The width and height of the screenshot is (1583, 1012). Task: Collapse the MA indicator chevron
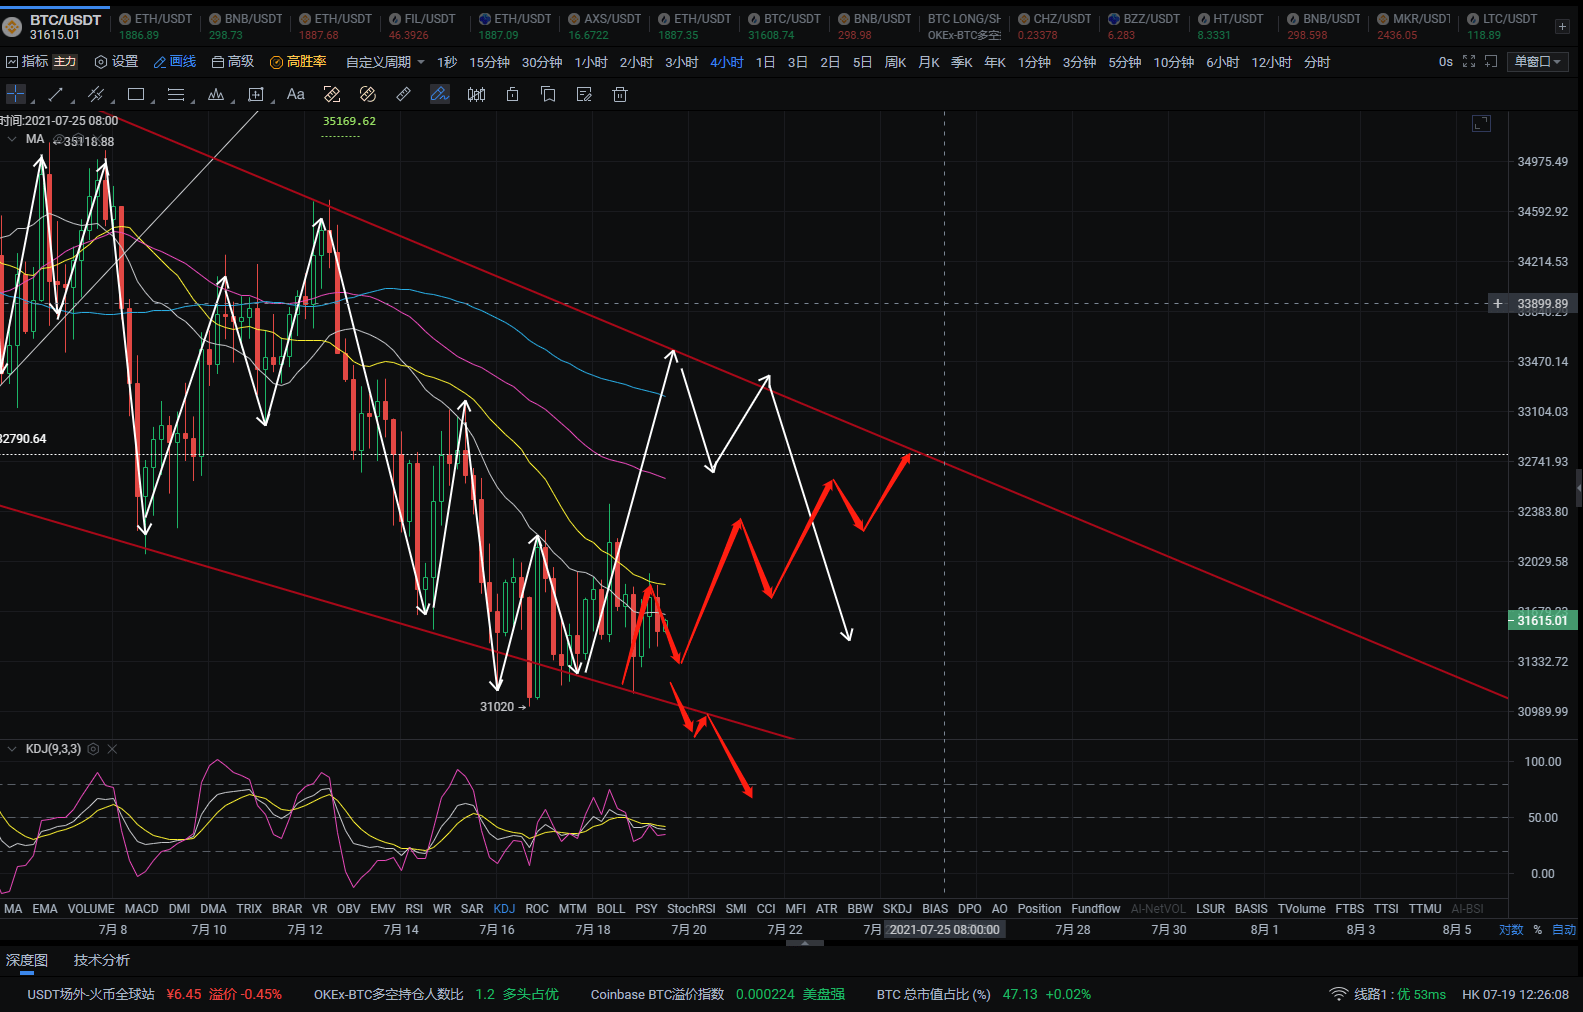[x=12, y=139]
